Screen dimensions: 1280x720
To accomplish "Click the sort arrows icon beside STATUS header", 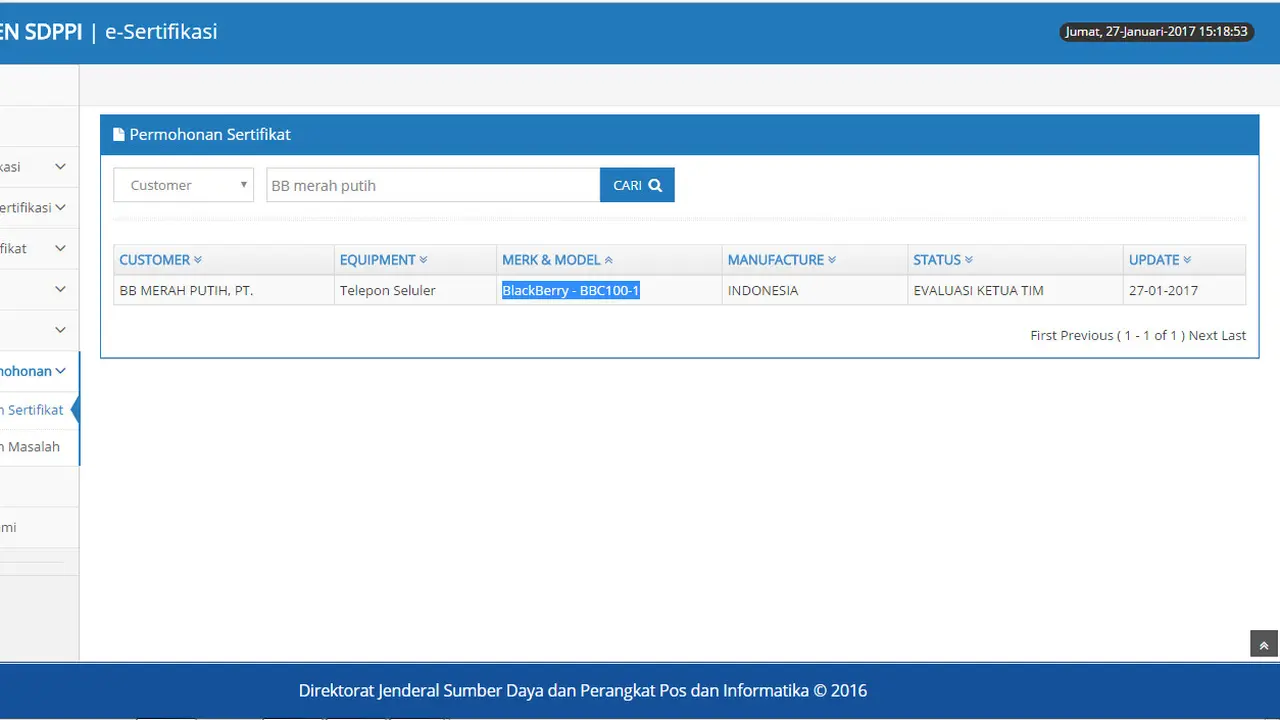I will click(969, 260).
